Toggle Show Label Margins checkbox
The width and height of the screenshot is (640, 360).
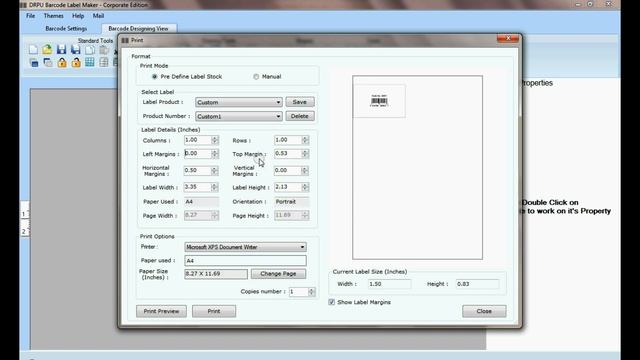pyautogui.click(x=331, y=302)
